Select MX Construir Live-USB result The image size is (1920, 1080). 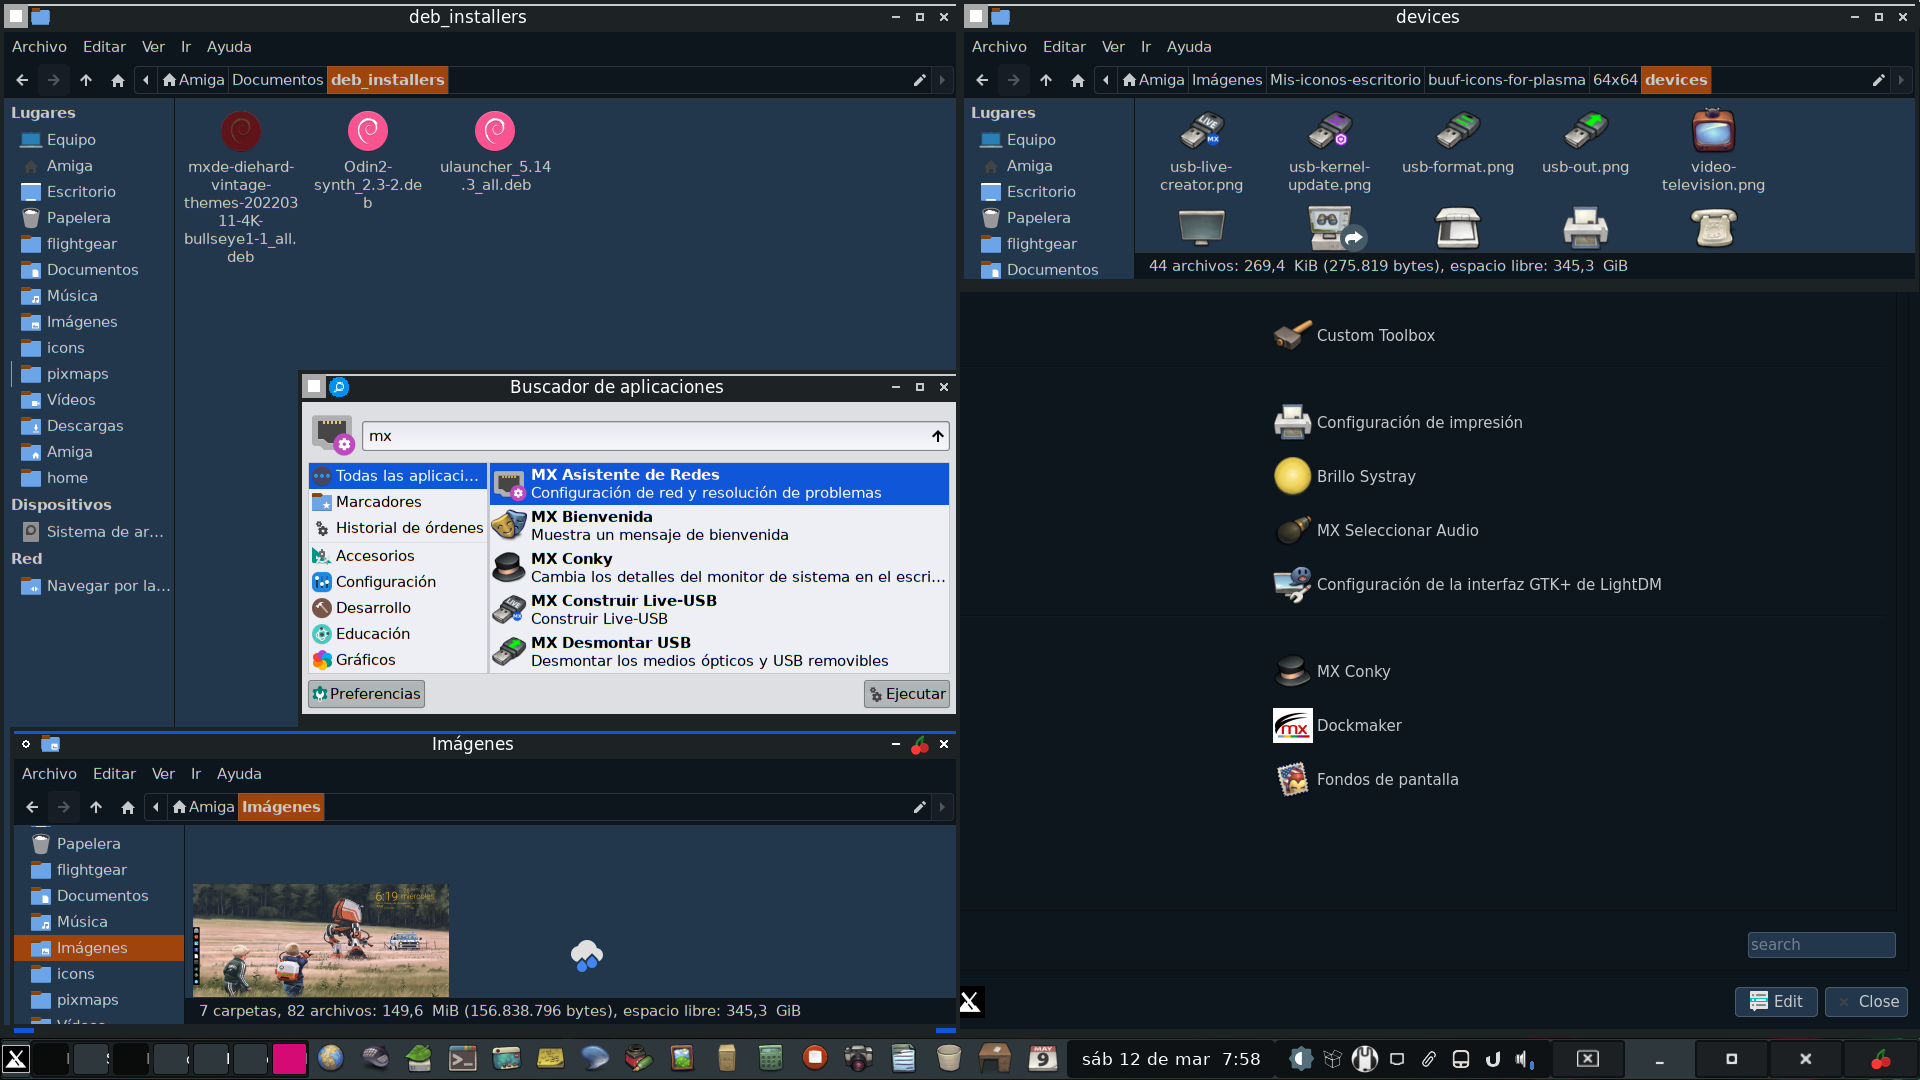tap(719, 610)
